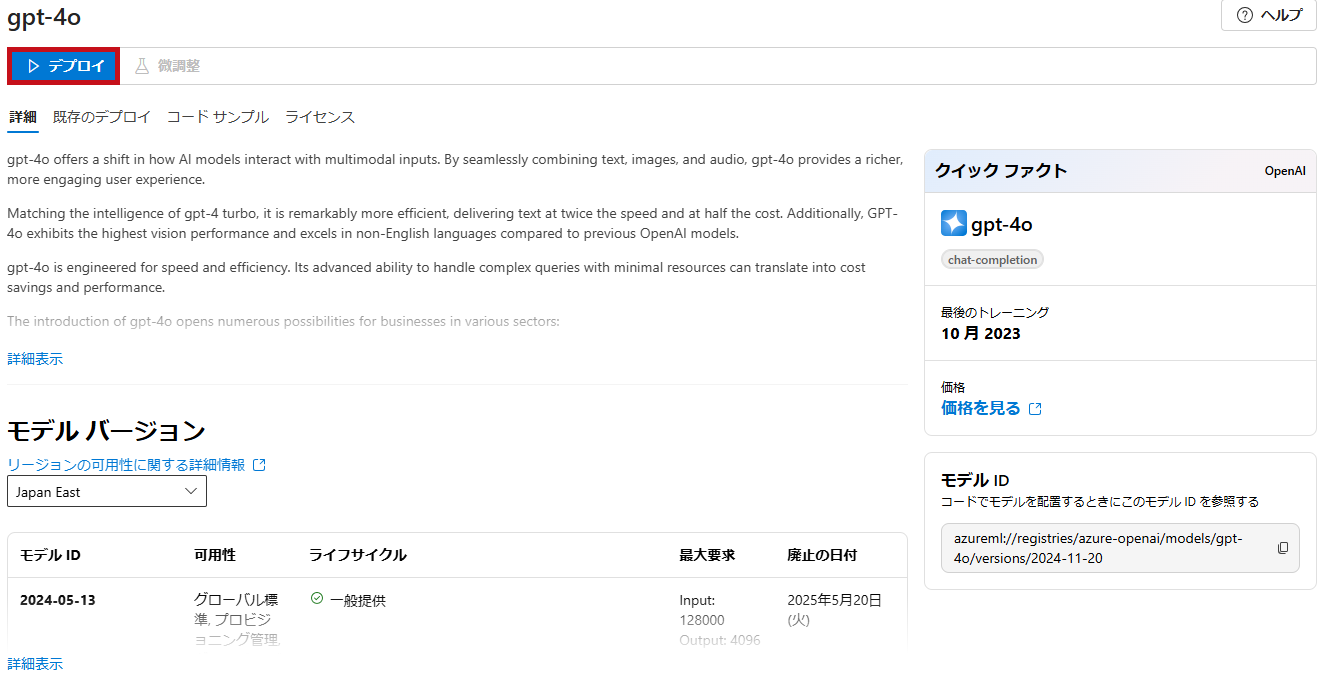The image size is (1323, 685).
Task: Open the Japan East region dropdown
Action: point(107,492)
